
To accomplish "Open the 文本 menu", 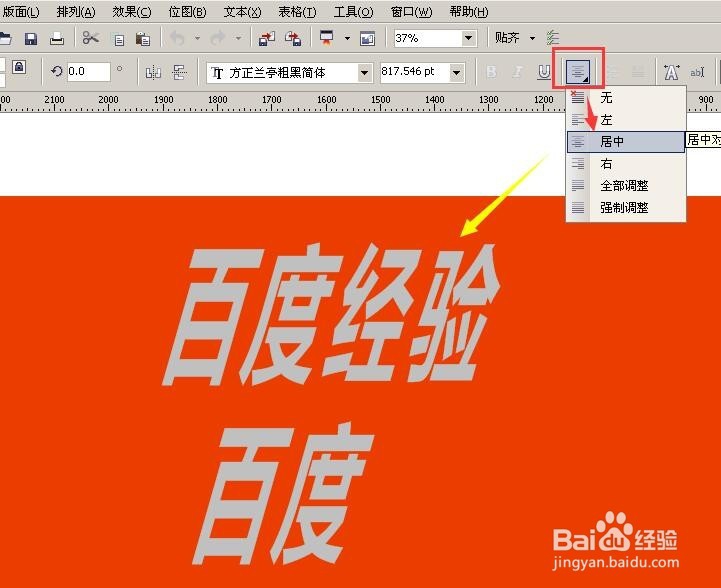I will tap(242, 11).
